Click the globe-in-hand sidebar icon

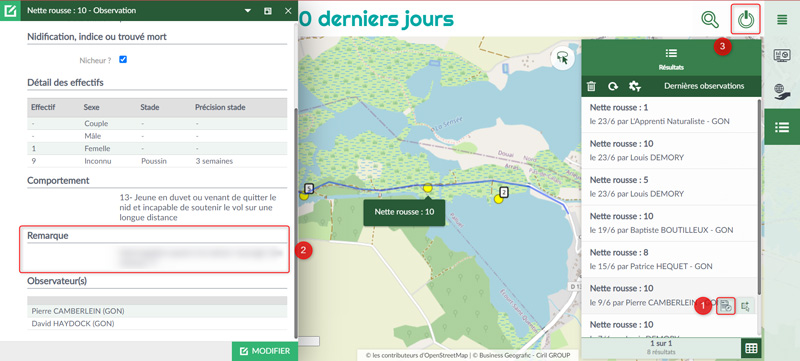coord(782,91)
